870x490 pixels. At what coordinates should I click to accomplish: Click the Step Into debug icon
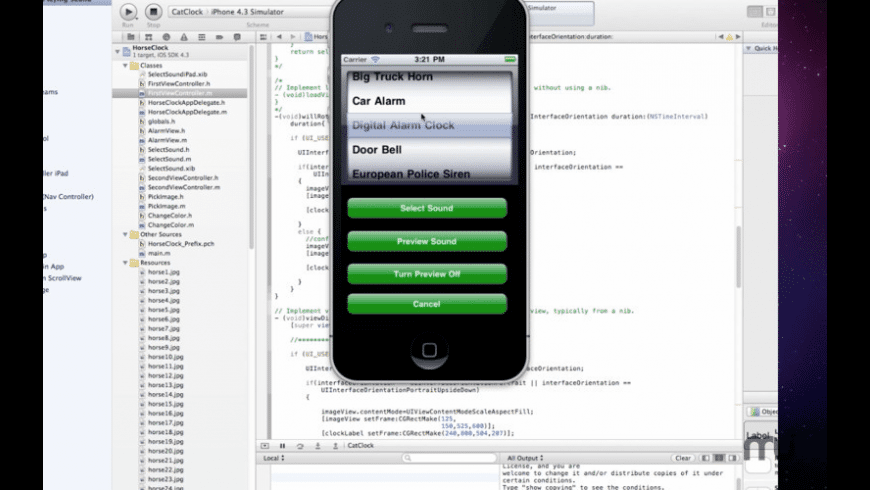(317, 446)
